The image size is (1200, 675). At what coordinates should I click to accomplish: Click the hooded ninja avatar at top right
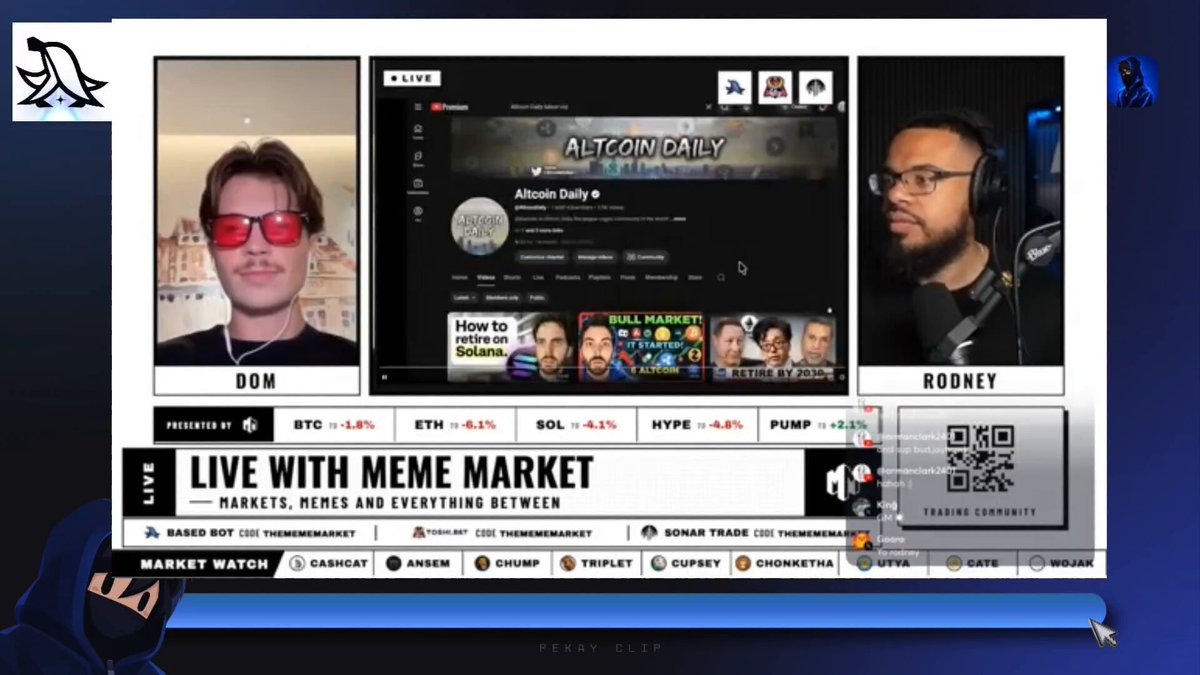pos(1133,81)
